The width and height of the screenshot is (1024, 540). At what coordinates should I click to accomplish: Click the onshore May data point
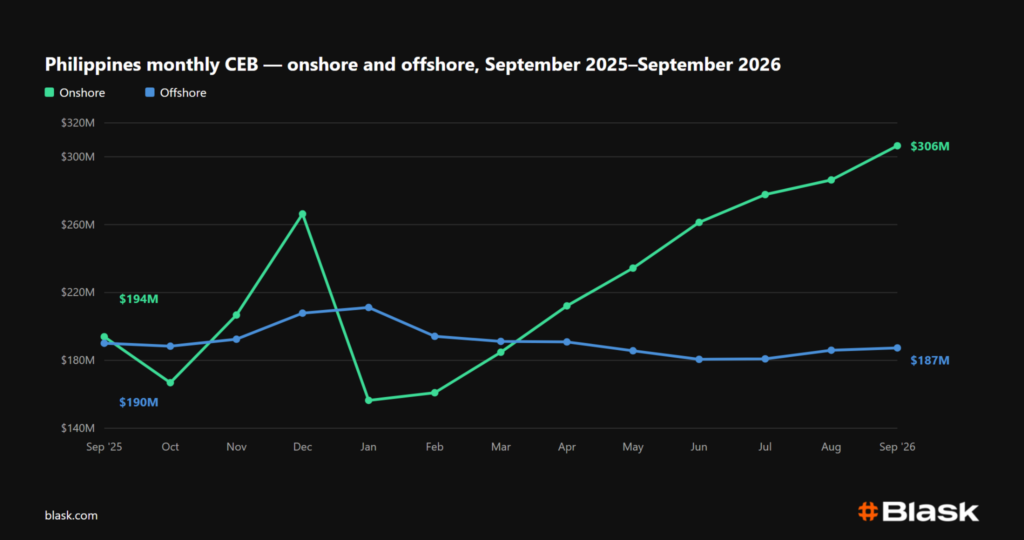point(633,268)
